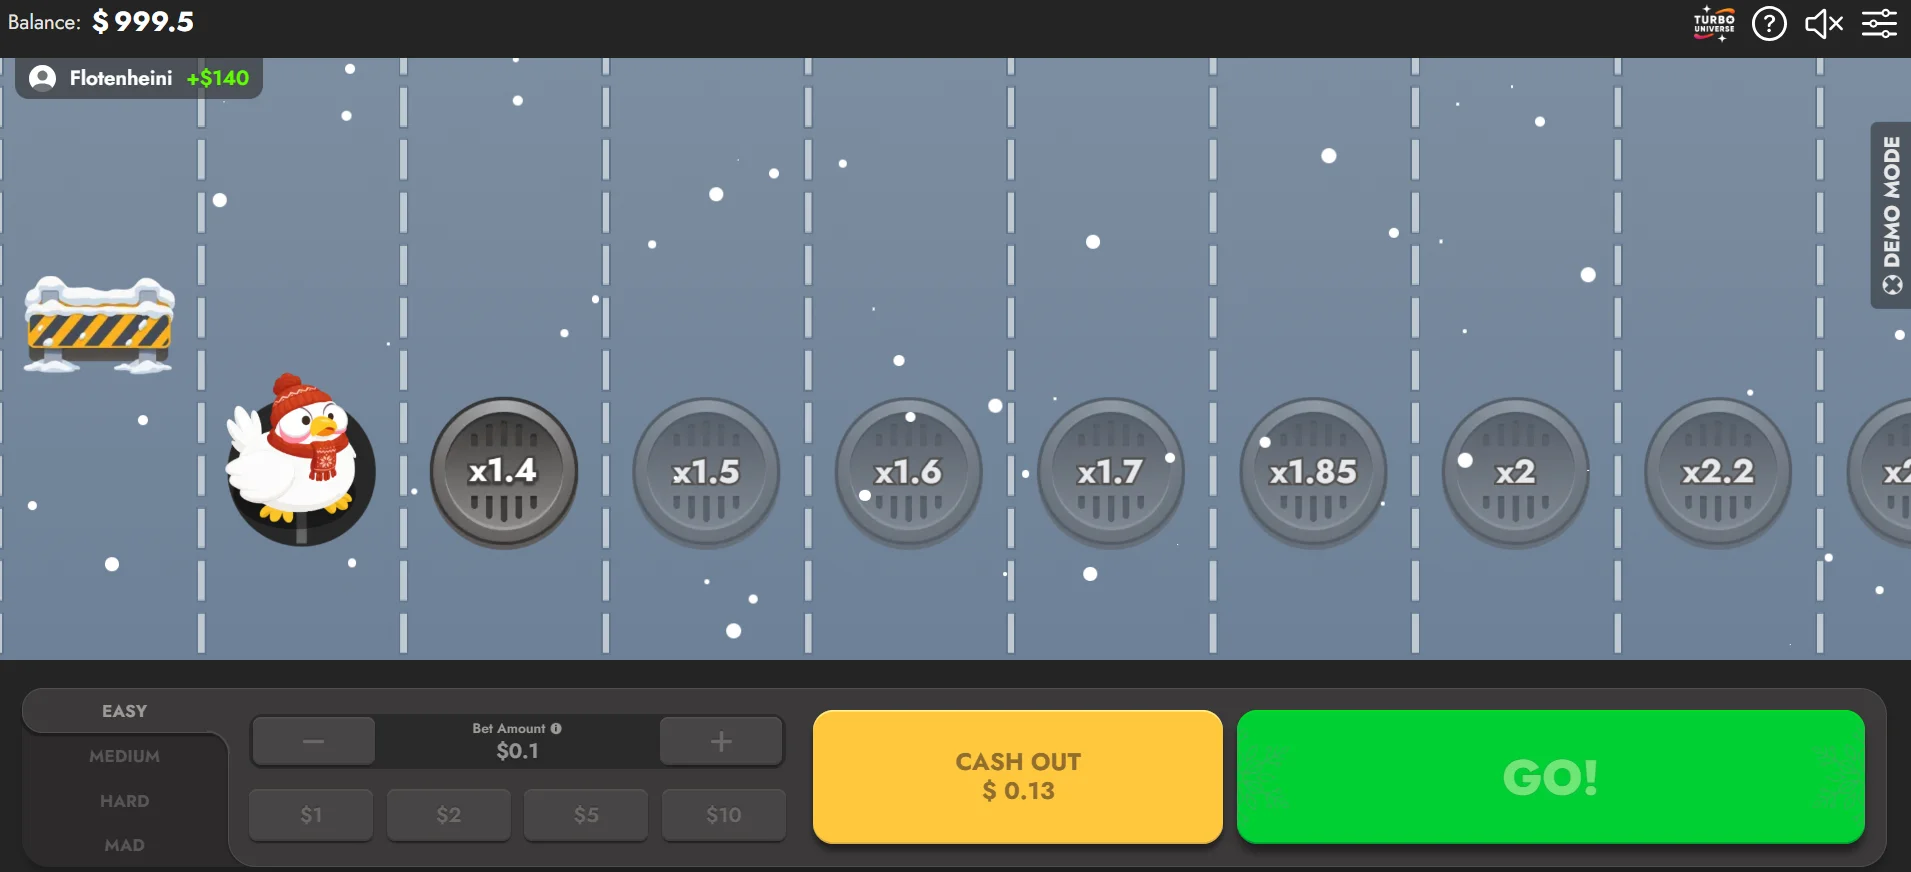The width and height of the screenshot is (1911, 872).
Task: Decrease bet amount with minus button
Action: (x=313, y=741)
